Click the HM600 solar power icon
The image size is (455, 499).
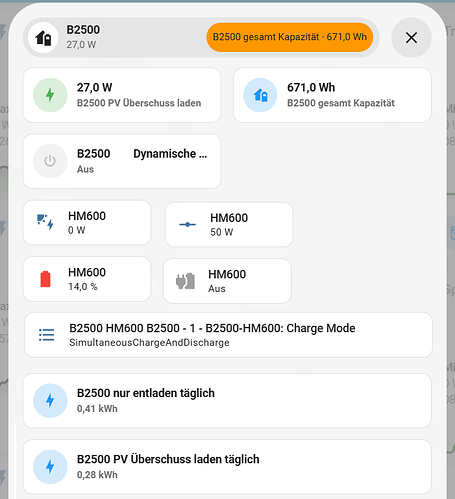pyautogui.click(x=45, y=222)
